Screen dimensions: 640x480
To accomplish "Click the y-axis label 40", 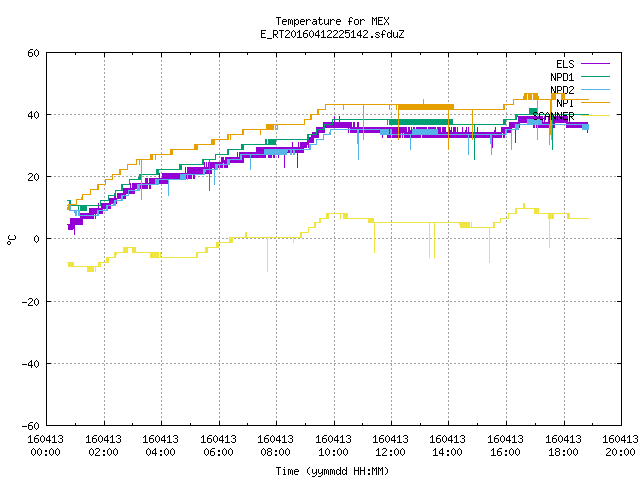I will (x=33, y=115).
